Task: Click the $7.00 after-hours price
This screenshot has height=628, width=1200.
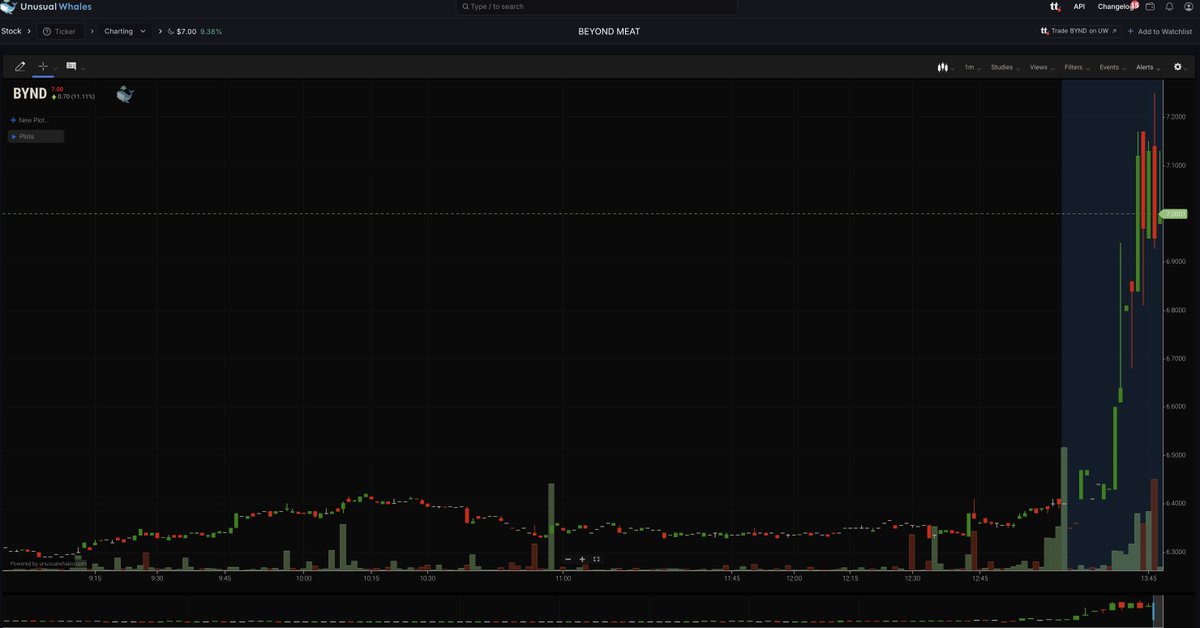Action: 187,31
